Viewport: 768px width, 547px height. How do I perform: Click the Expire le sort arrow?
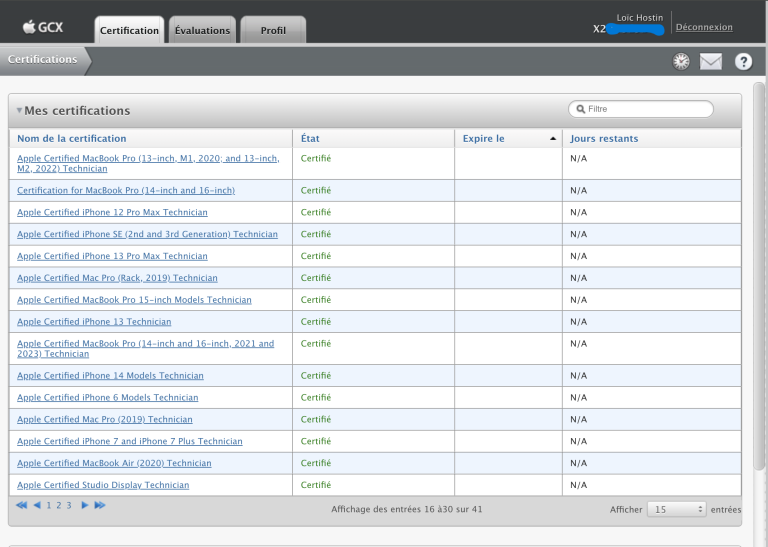553,139
